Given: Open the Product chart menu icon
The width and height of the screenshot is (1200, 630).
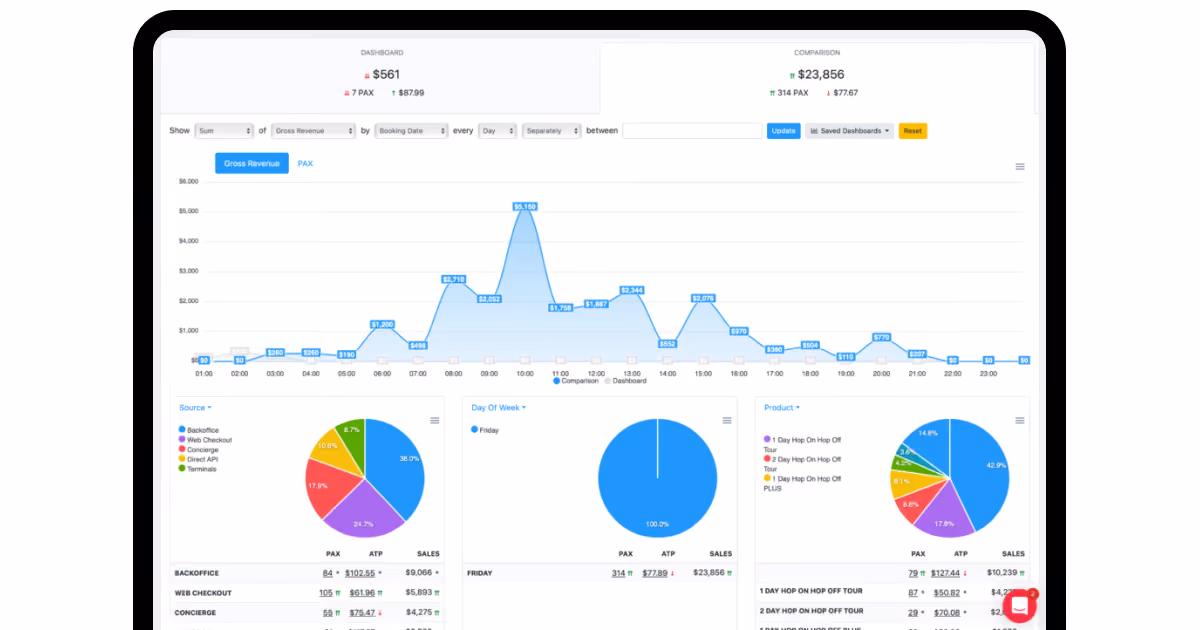Looking at the screenshot, I should click(x=1020, y=421).
